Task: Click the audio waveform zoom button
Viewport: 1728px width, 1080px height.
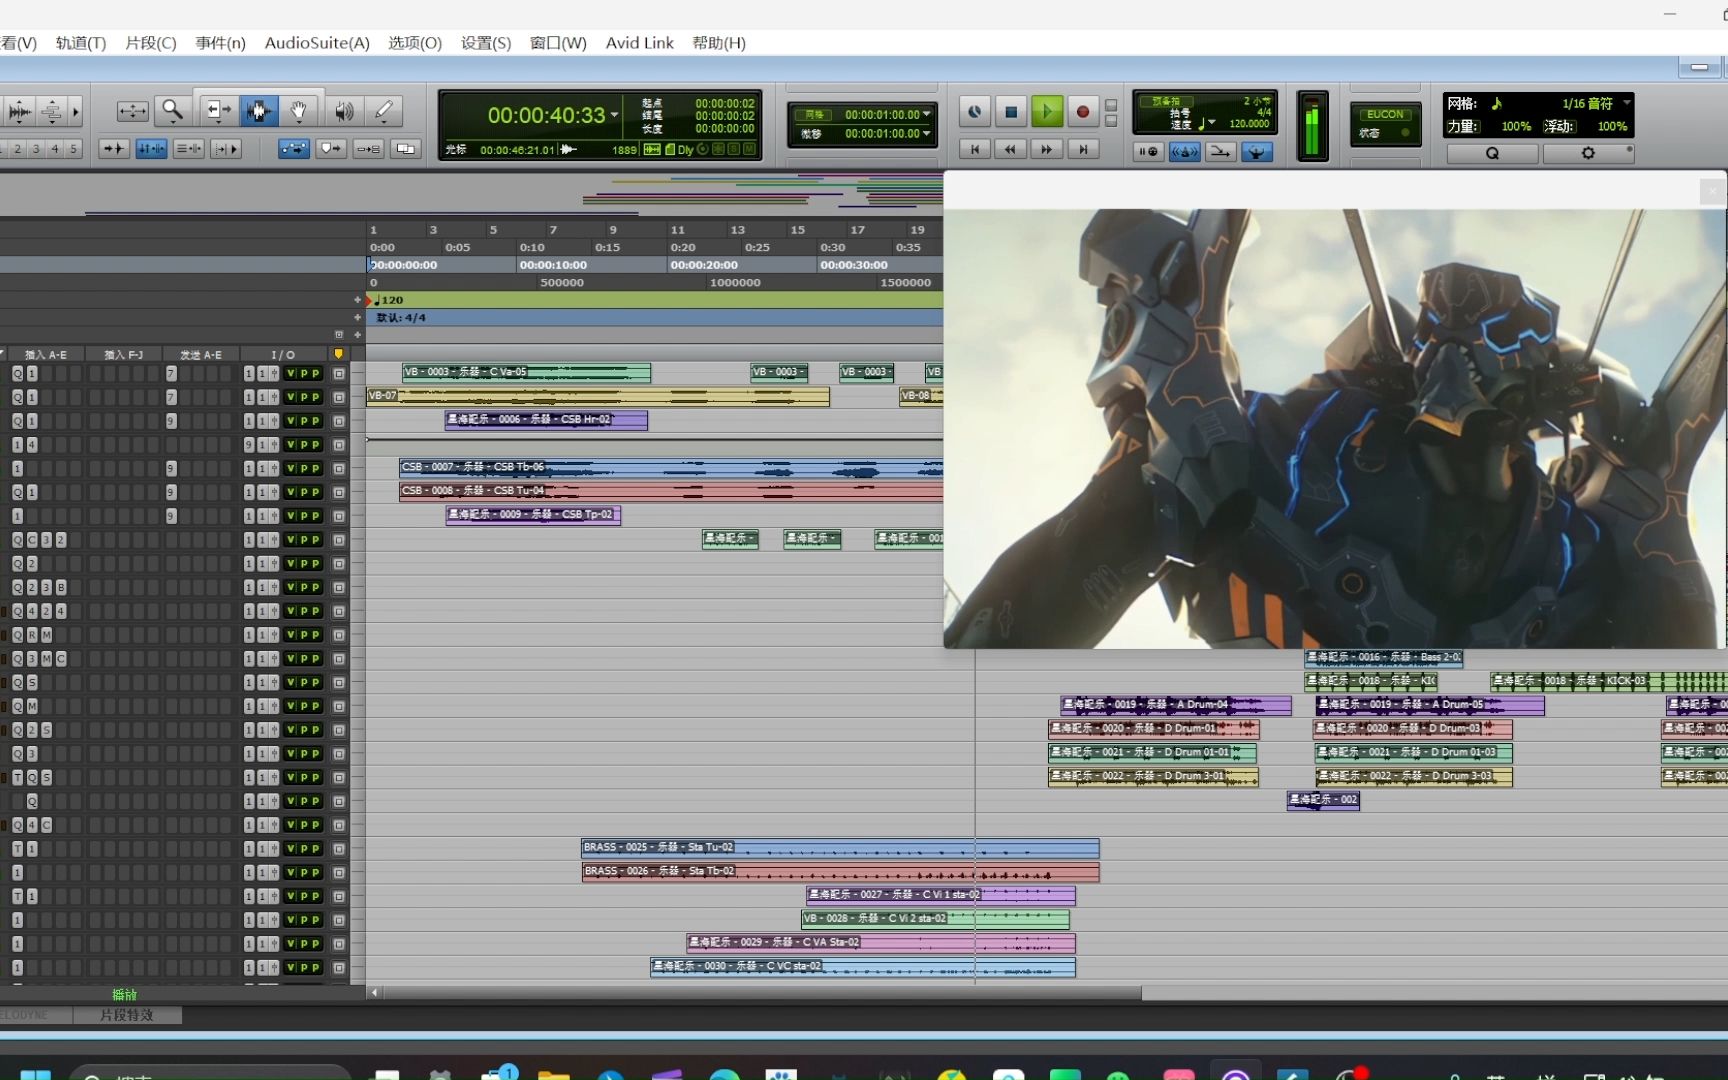Action: coord(19,110)
